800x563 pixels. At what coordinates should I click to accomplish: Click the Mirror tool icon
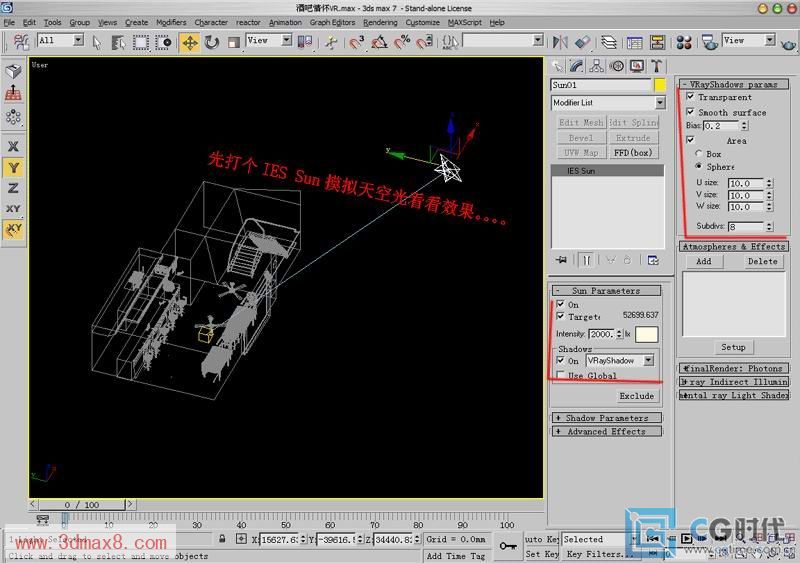560,42
